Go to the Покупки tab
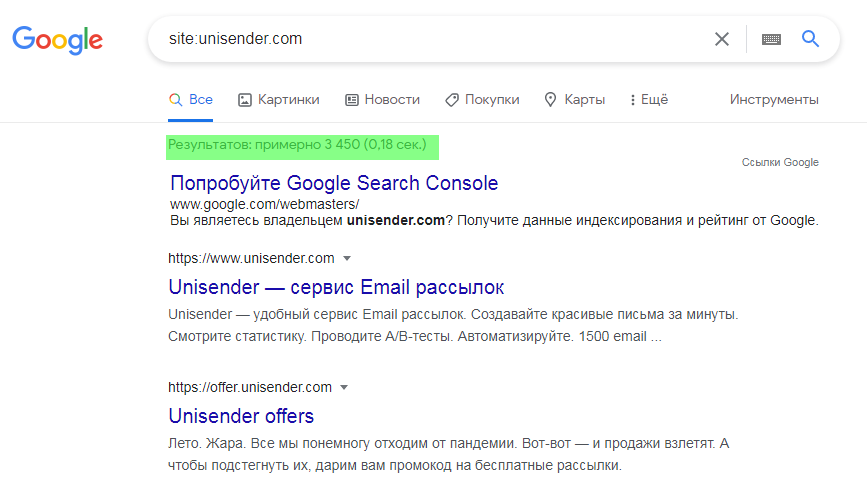This screenshot has width=867, height=502. pos(482,100)
